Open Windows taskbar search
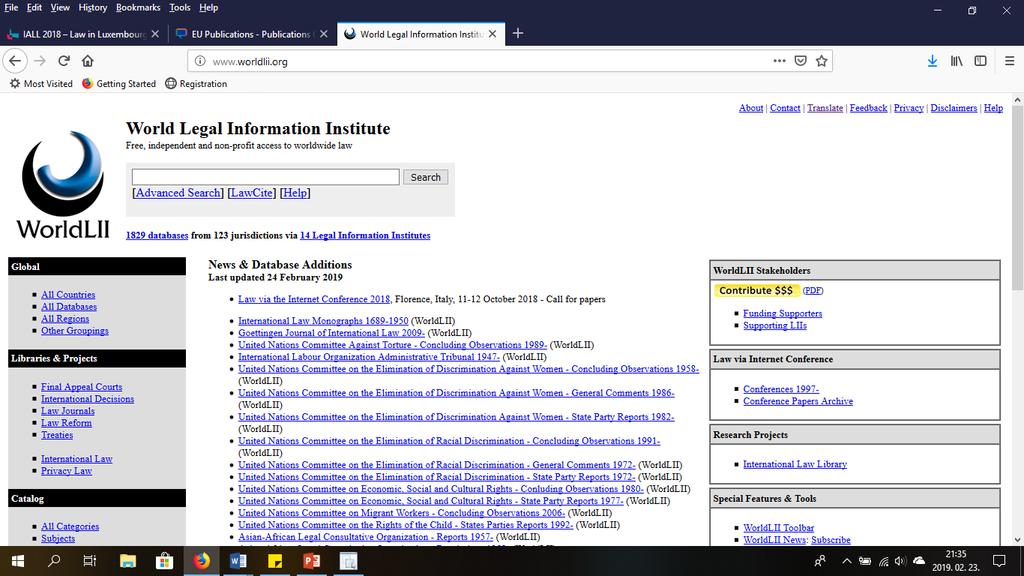 pos(54,561)
